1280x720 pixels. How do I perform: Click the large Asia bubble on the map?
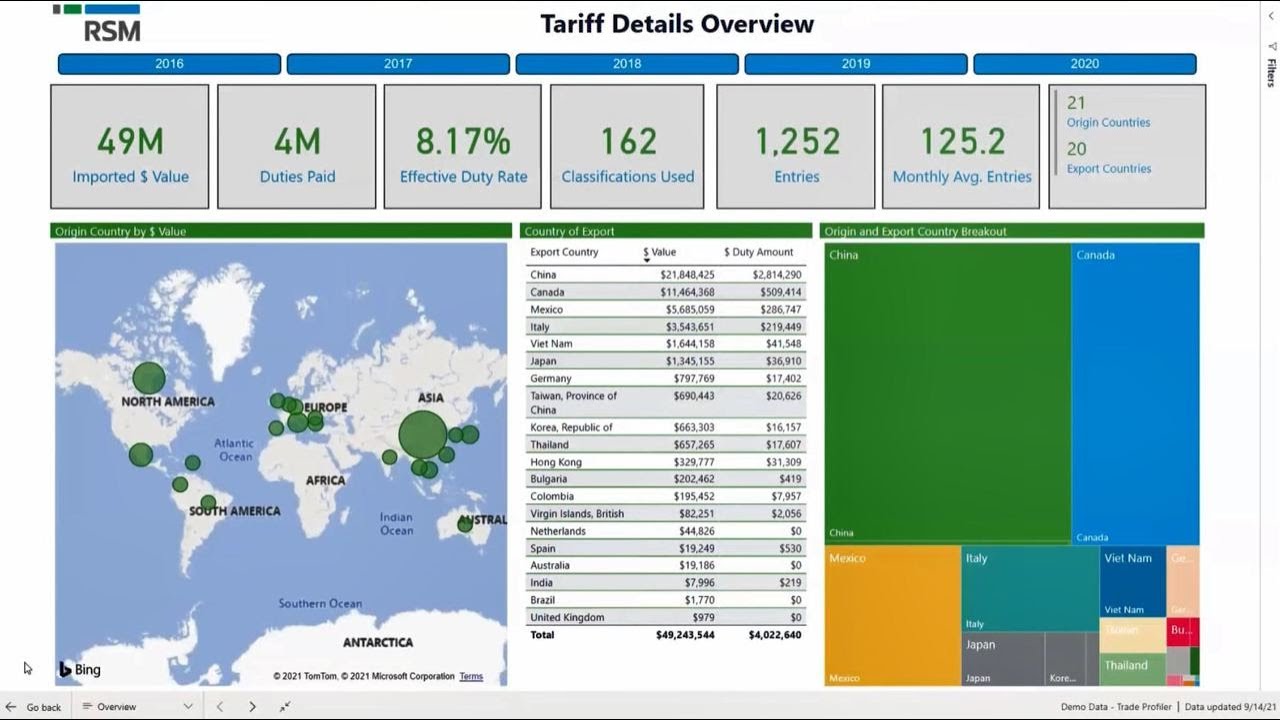[x=423, y=435]
